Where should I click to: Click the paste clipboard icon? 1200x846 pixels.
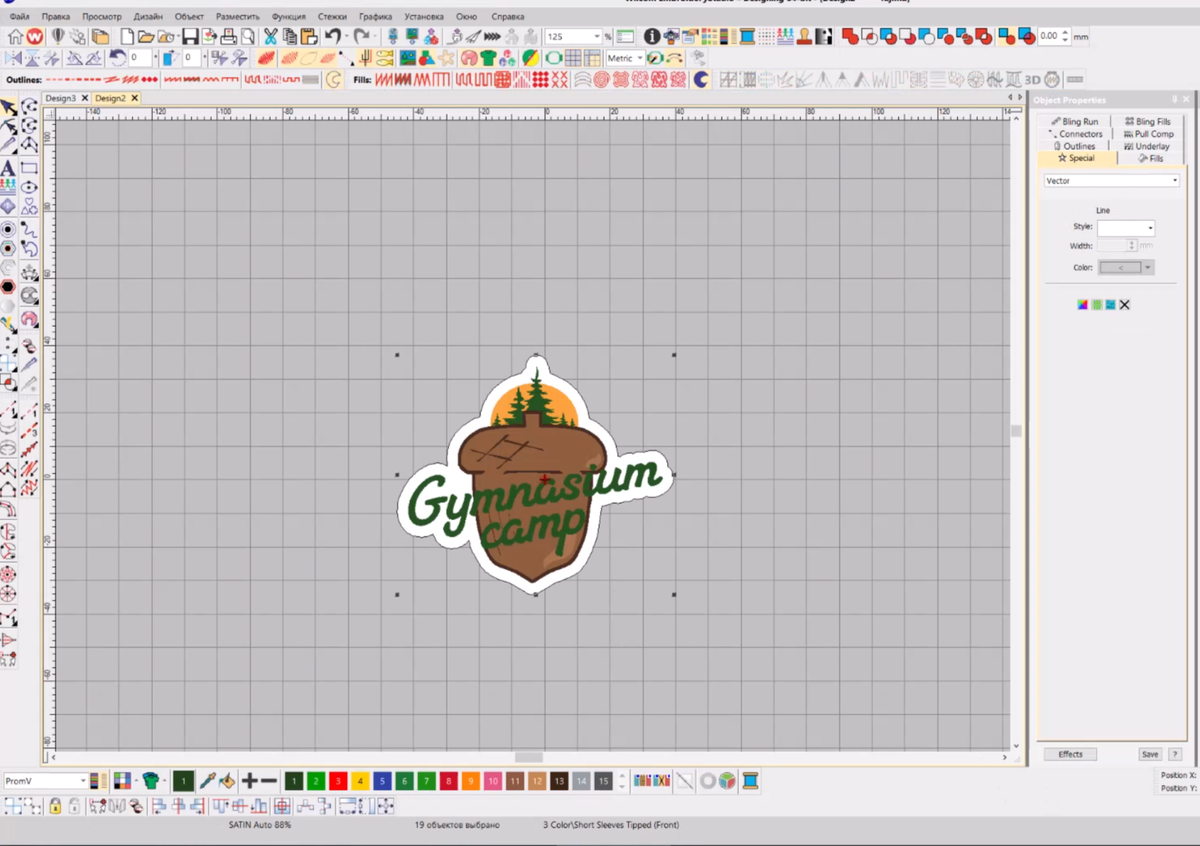(x=308, y=36)
